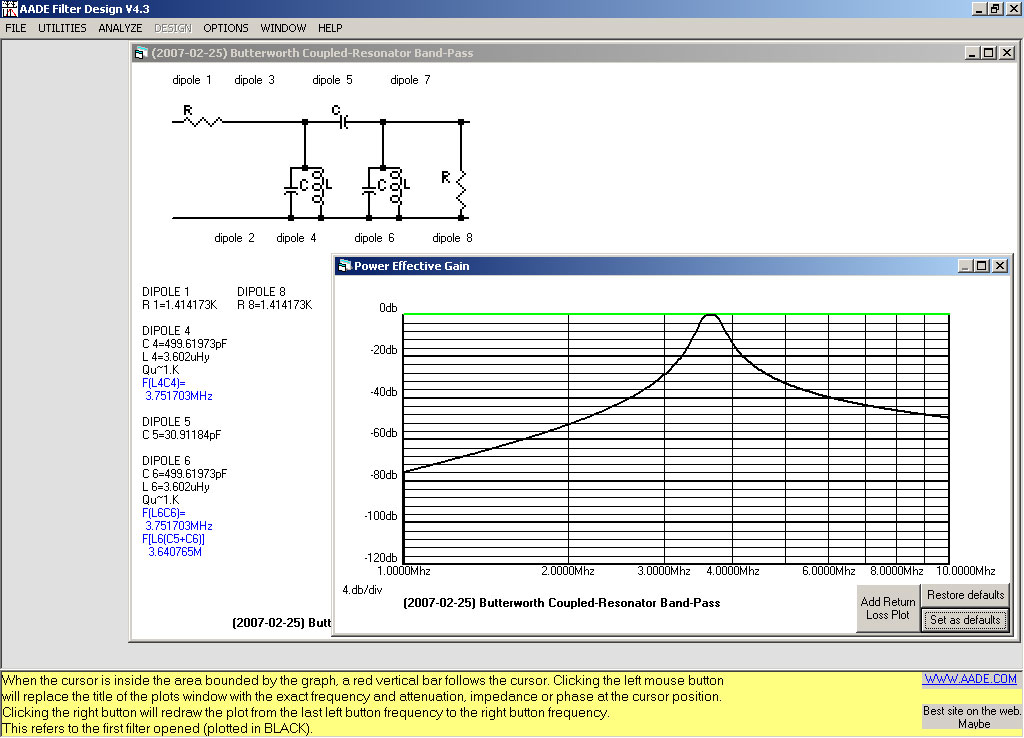Open the WWW.AADE.COM link
This screenshot has width=1024, height=738.
point(969,679)
